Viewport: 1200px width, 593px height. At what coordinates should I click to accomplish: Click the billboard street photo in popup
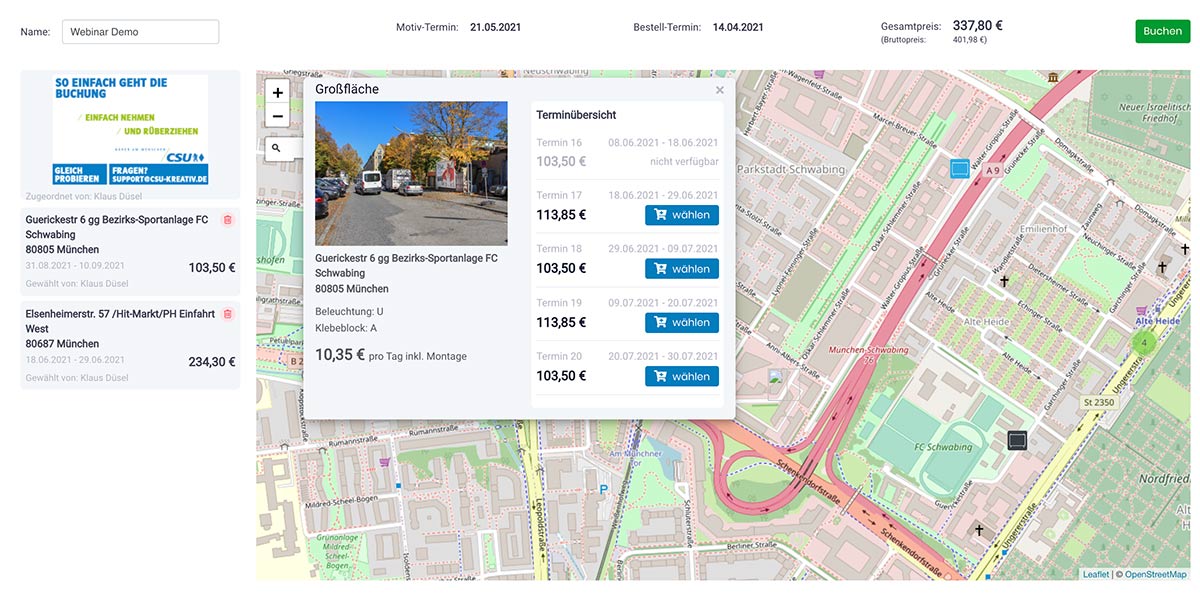coord(411,173)
